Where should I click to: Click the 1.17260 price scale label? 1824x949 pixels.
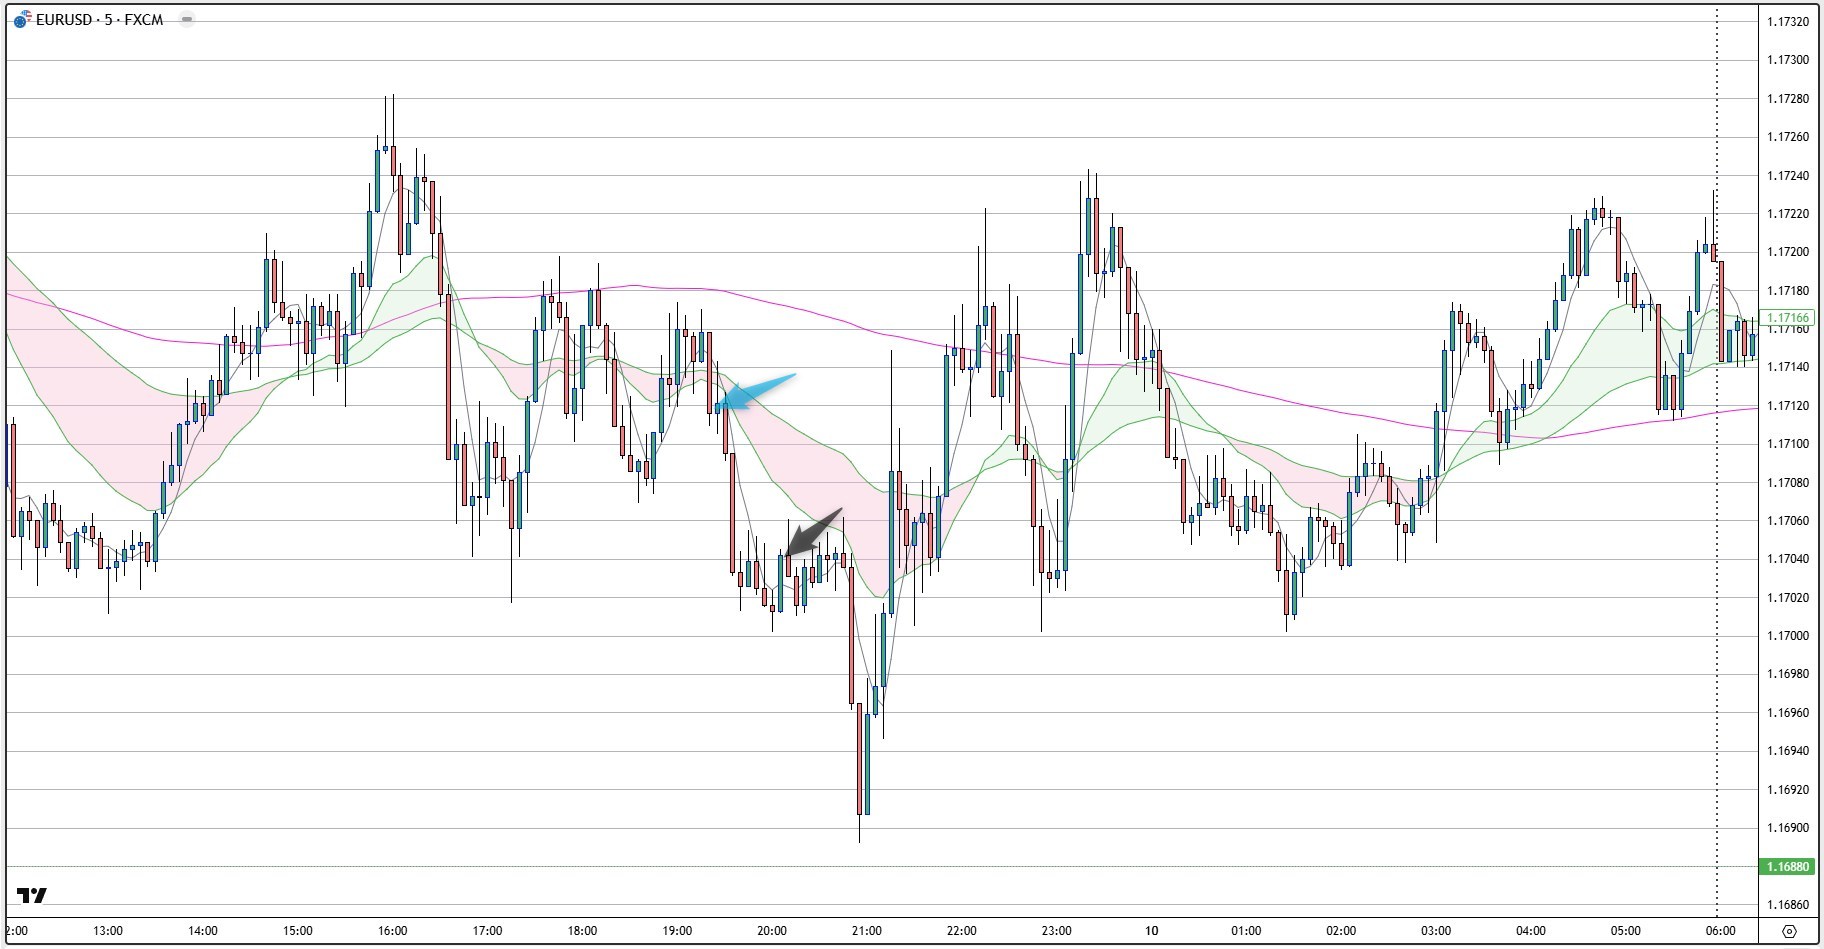coord(1788,137)
